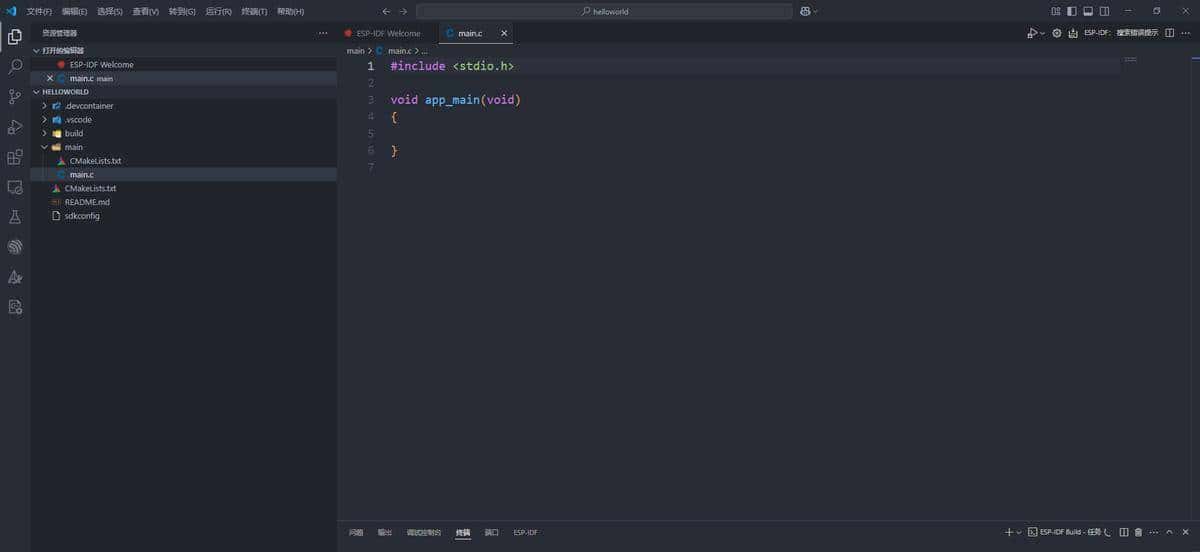Close main.c in the open editors list
Screen dimensions: 1200x552
[50, 78]
